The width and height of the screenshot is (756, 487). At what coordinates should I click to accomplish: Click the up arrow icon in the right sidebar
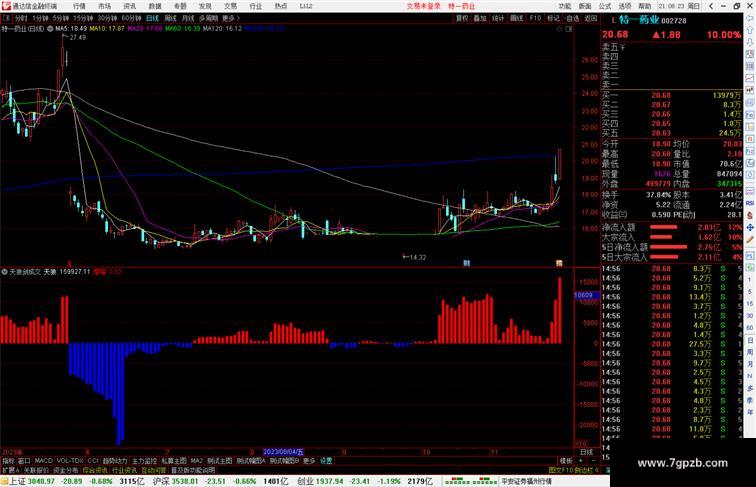[x=750, y=30]
